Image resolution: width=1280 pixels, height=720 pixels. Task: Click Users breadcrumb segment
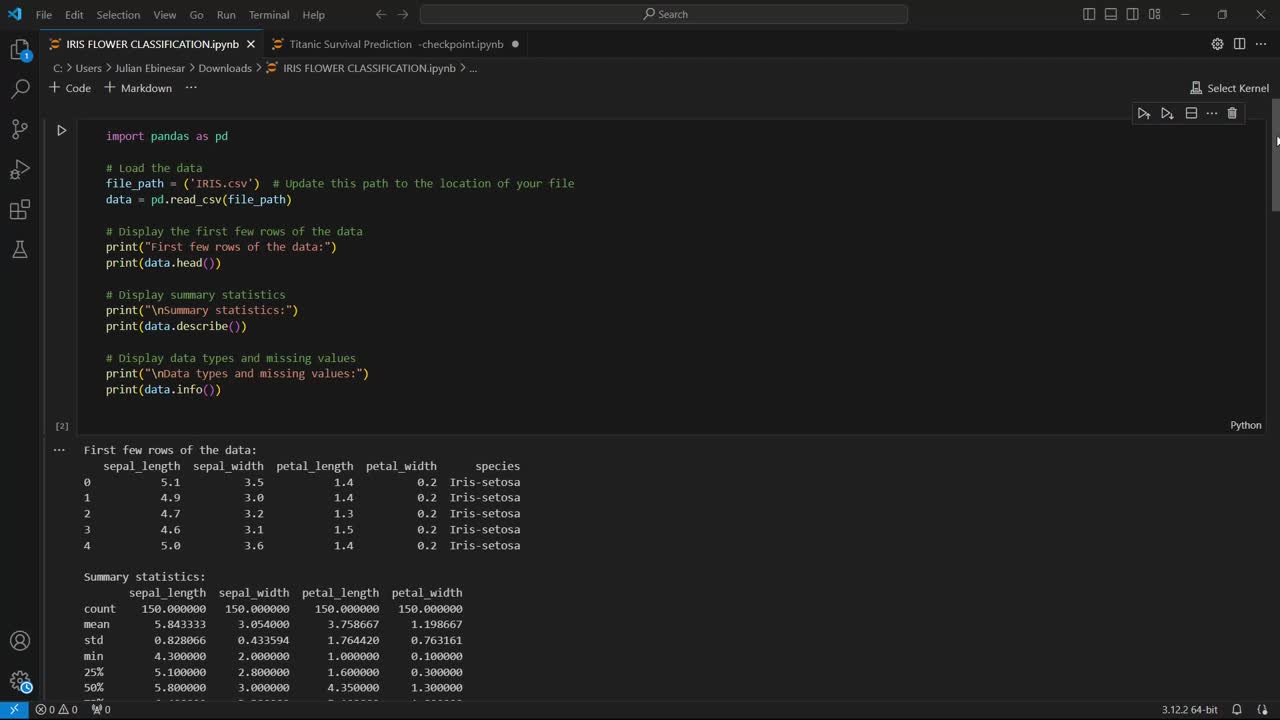88,68
